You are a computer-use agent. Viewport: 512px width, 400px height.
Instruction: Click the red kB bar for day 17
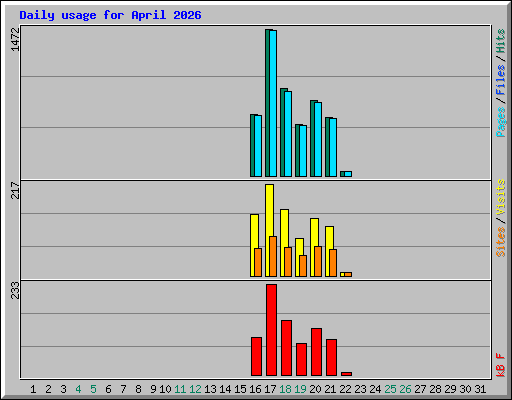[x=271, y=330]
